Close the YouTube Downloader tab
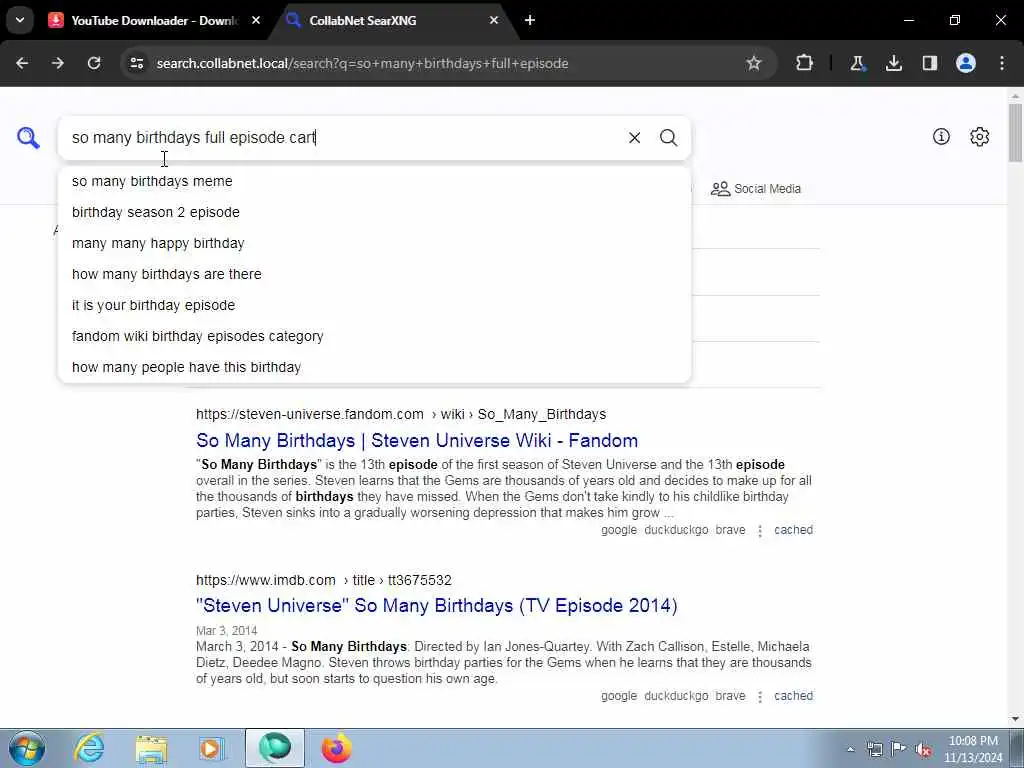The image size is (1024, 768). [x=256, y=20]
